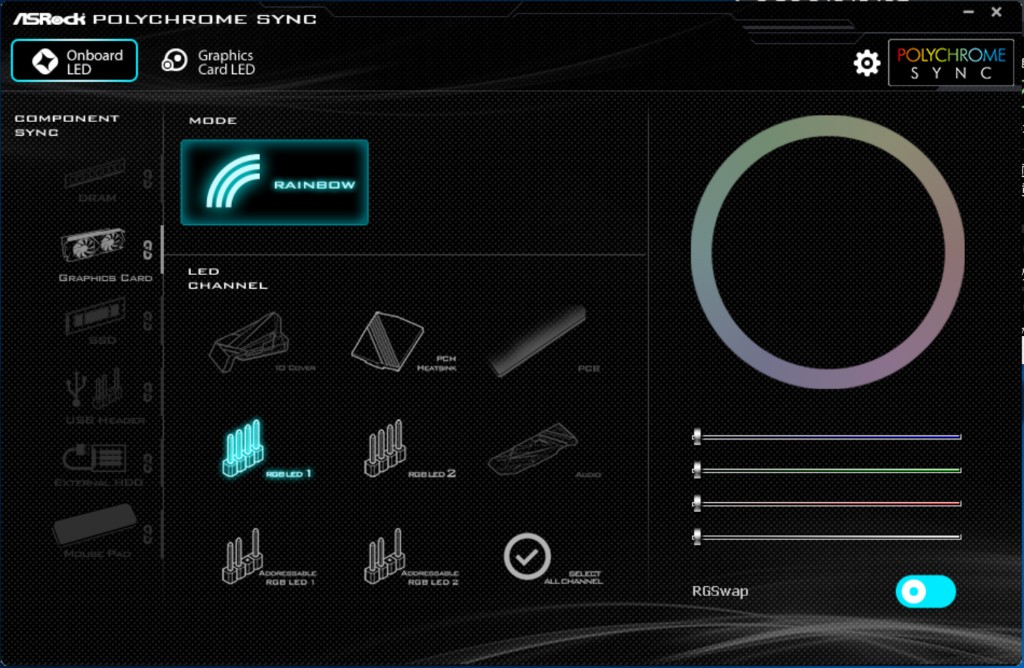Check Select All Channel
1024x668 pixels.
(552, 558)
